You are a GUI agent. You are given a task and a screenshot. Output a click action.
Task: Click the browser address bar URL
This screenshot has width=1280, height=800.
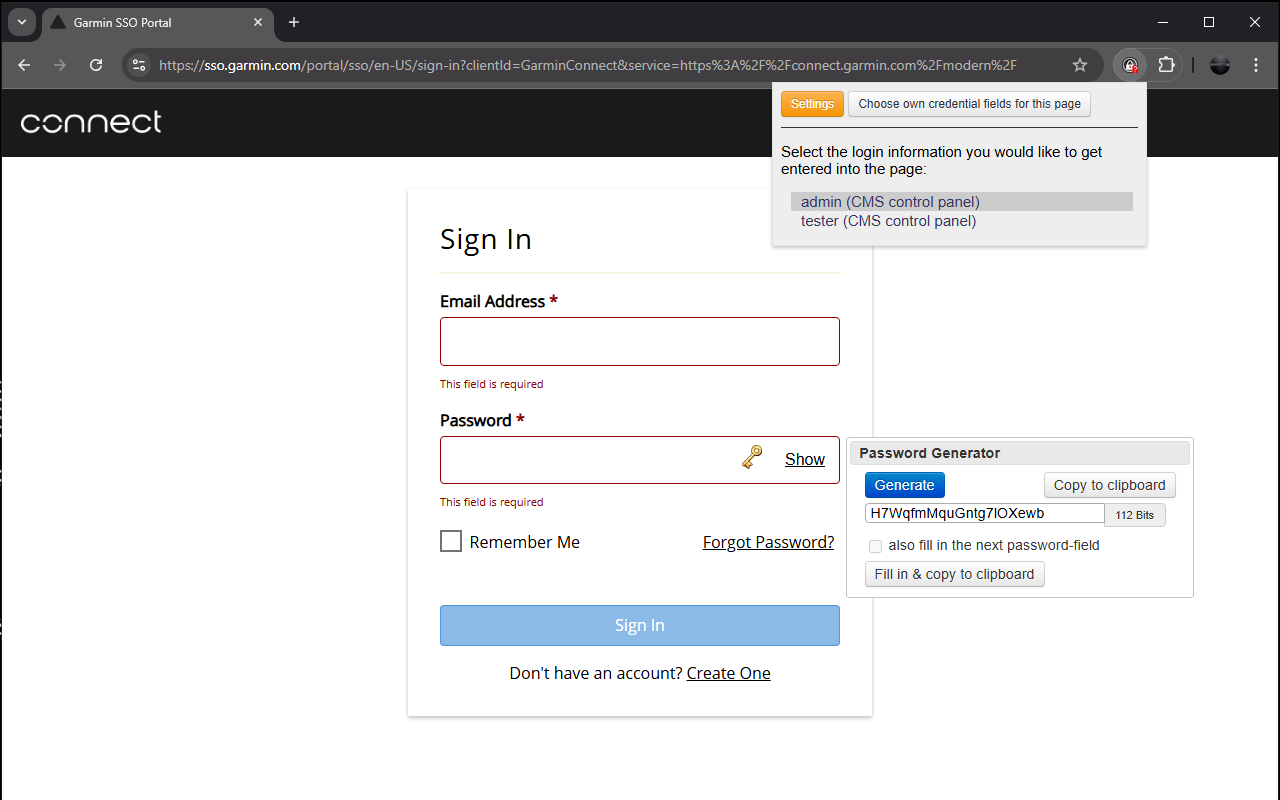[x=588, y=65]
